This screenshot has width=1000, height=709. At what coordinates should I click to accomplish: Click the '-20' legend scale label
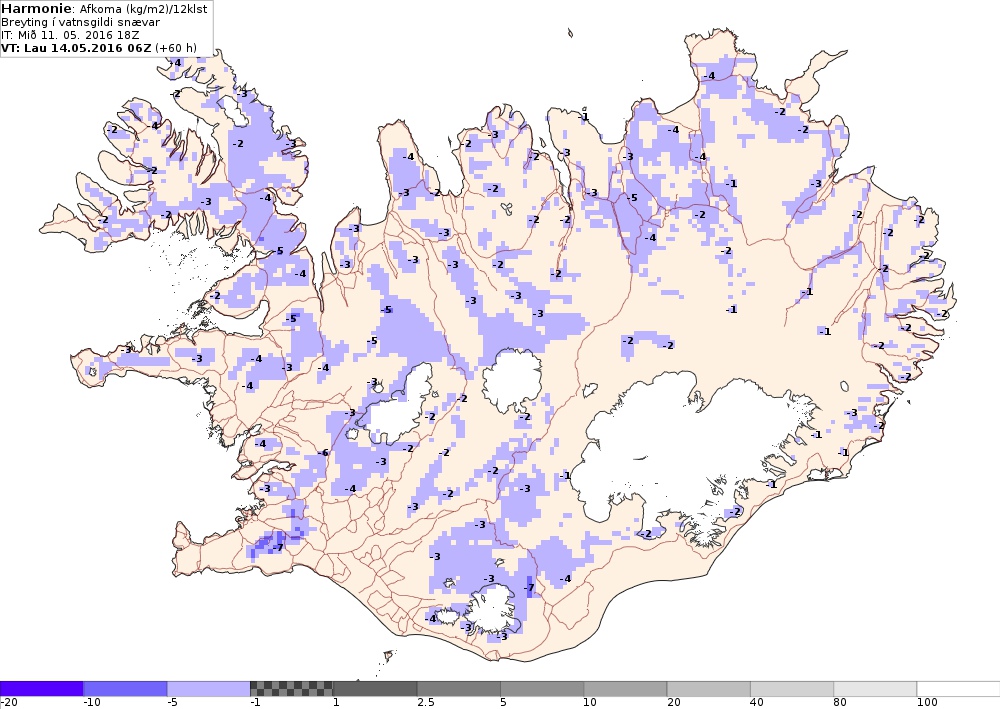point(8,703)
